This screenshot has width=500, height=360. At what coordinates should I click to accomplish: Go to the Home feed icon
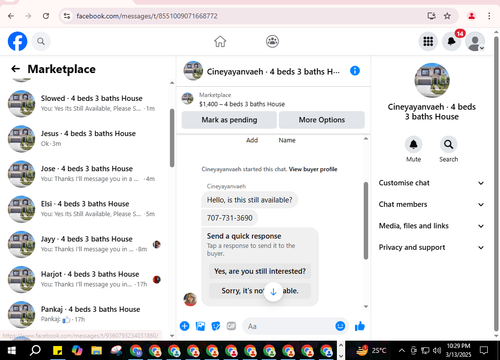tap(220, 41)
